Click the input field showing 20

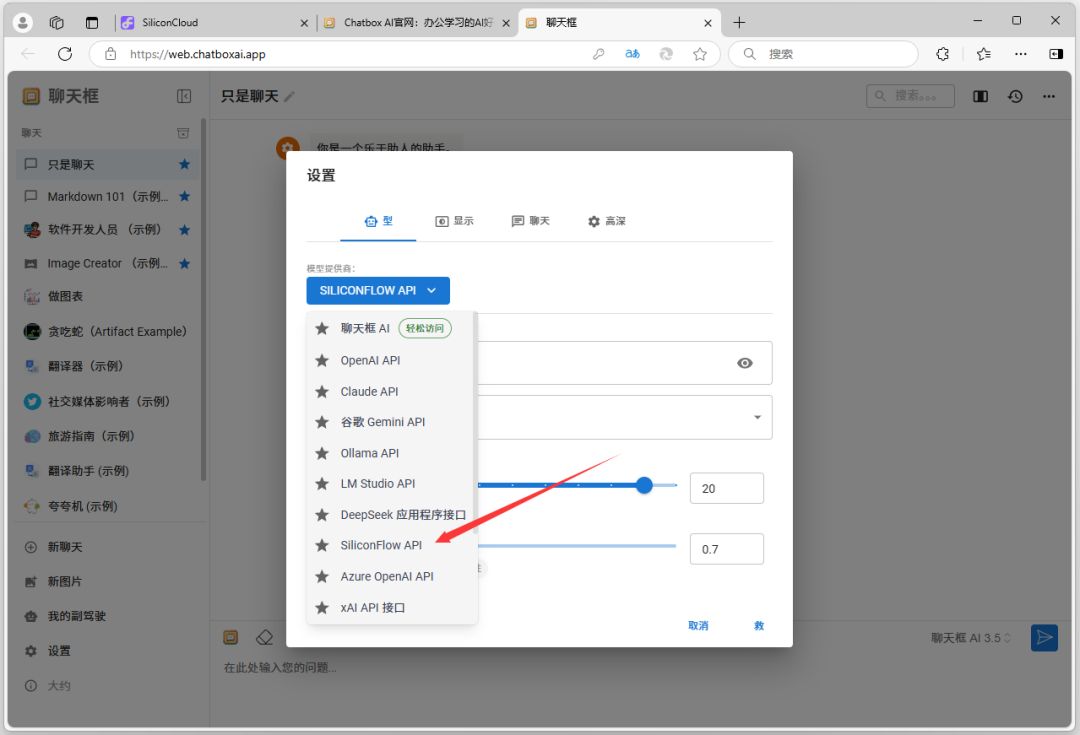coord(727,488)
